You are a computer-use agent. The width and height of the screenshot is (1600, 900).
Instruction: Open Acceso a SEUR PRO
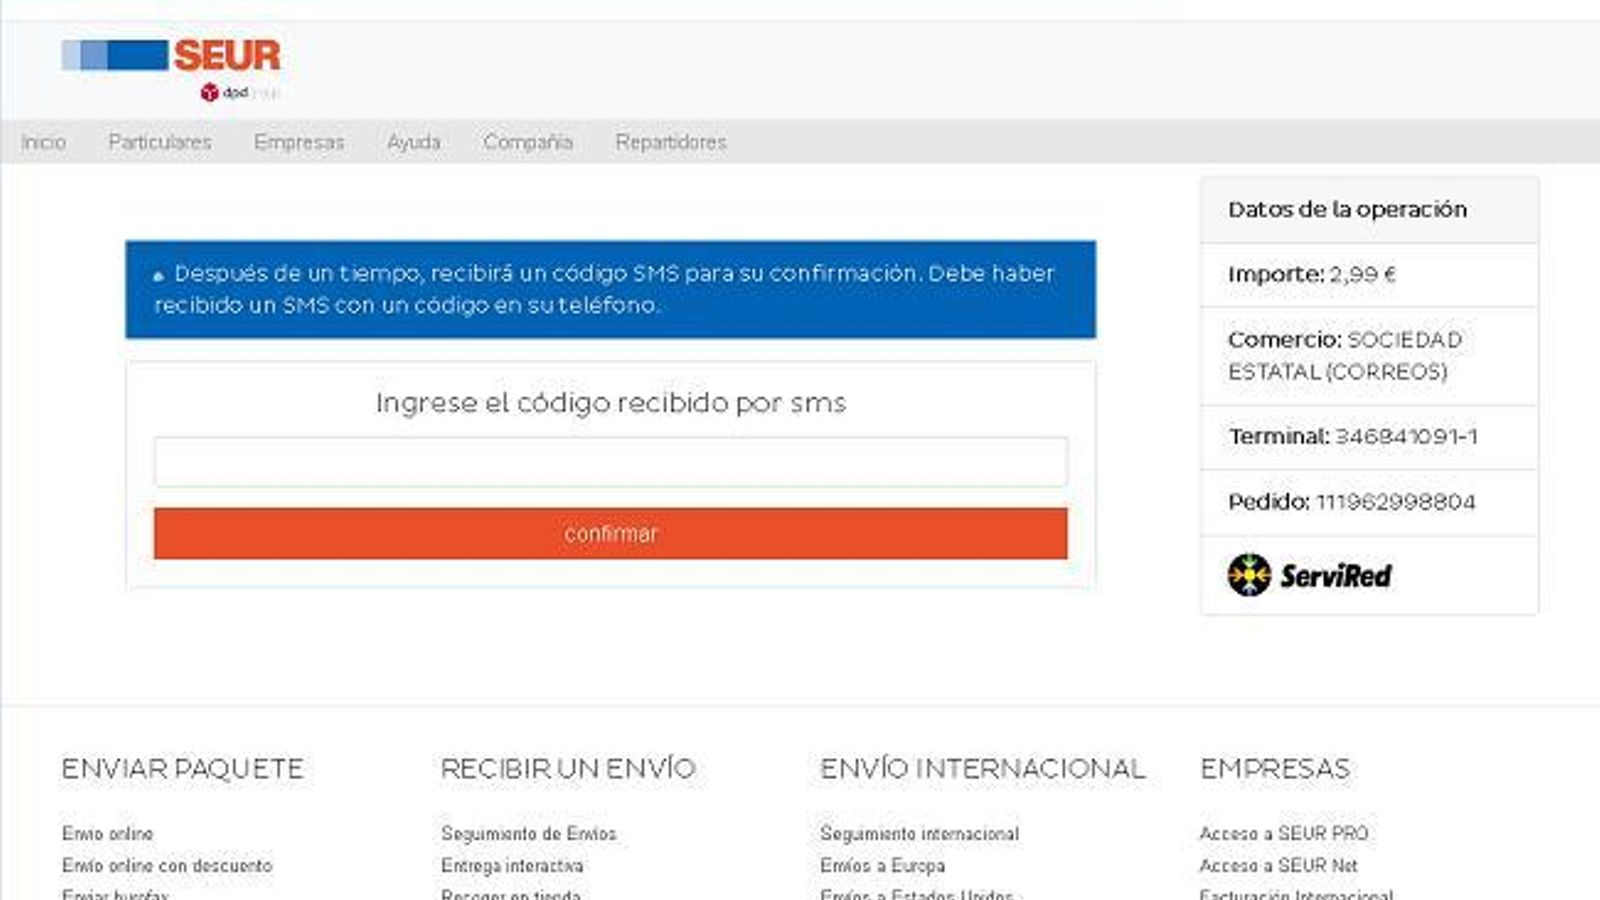[x=1285, y=833]
